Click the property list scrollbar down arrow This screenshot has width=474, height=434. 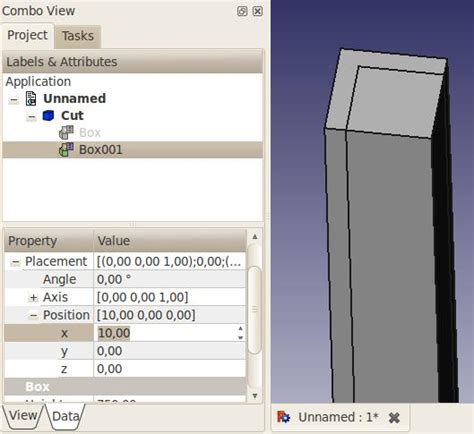pos(255,396)
